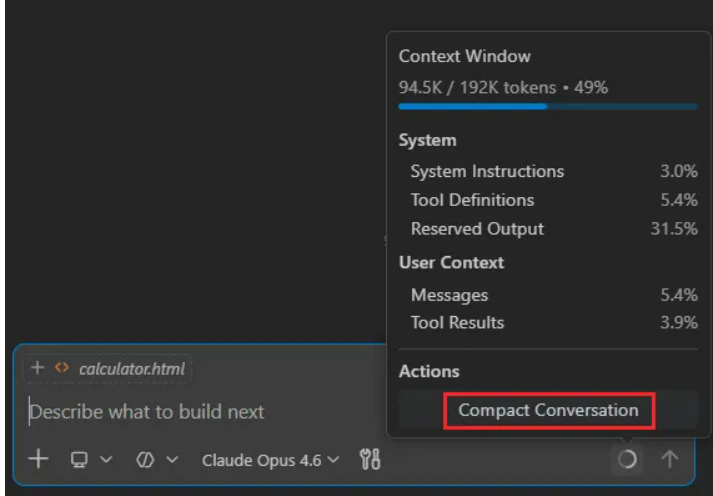The width and height of the screenshot is (713, 496).
Task: Click the circle-slash mode icon
Action: (x=143, y=459)
